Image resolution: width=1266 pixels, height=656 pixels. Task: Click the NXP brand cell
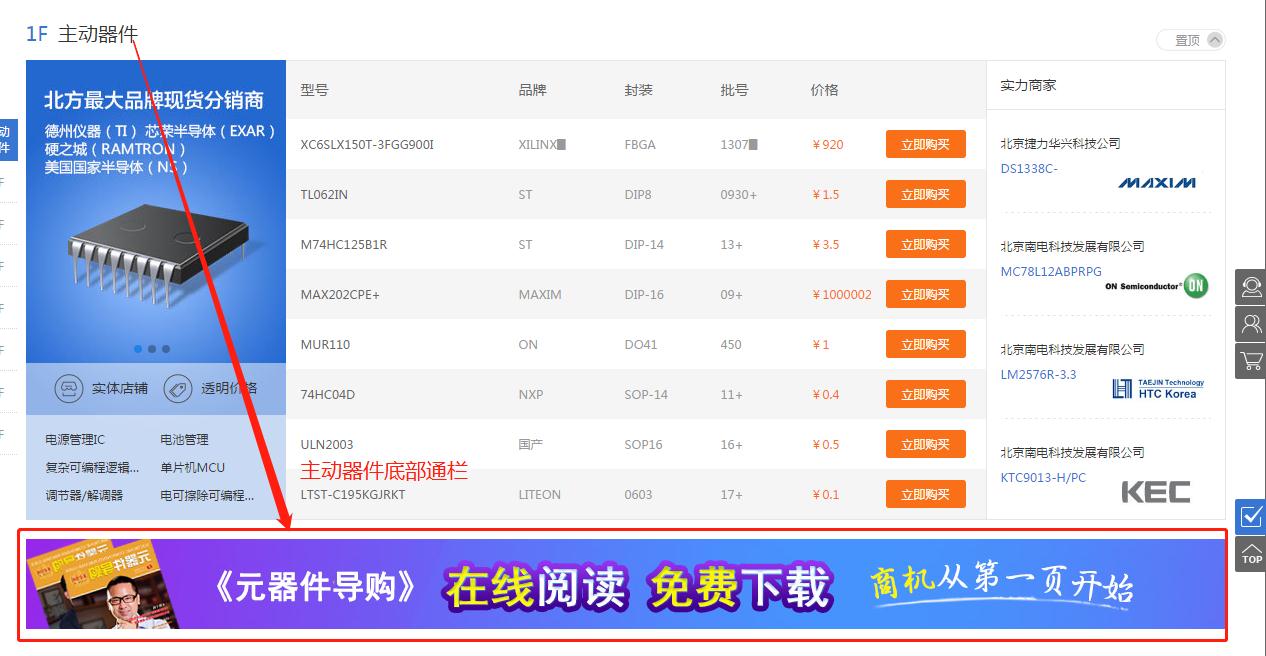tap(531, 394)
